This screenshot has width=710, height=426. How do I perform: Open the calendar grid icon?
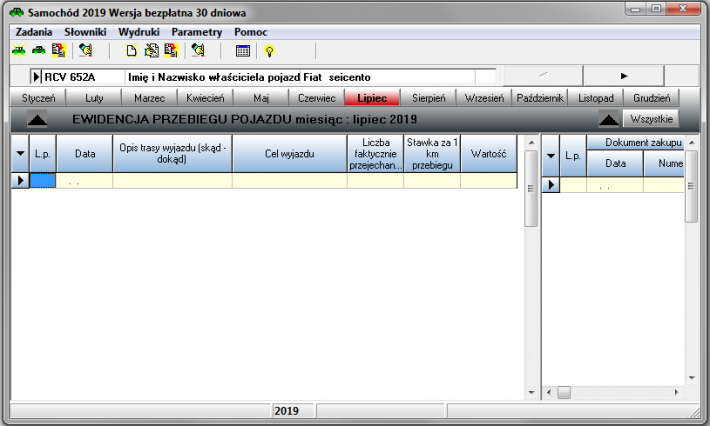[x=243, y=51]
